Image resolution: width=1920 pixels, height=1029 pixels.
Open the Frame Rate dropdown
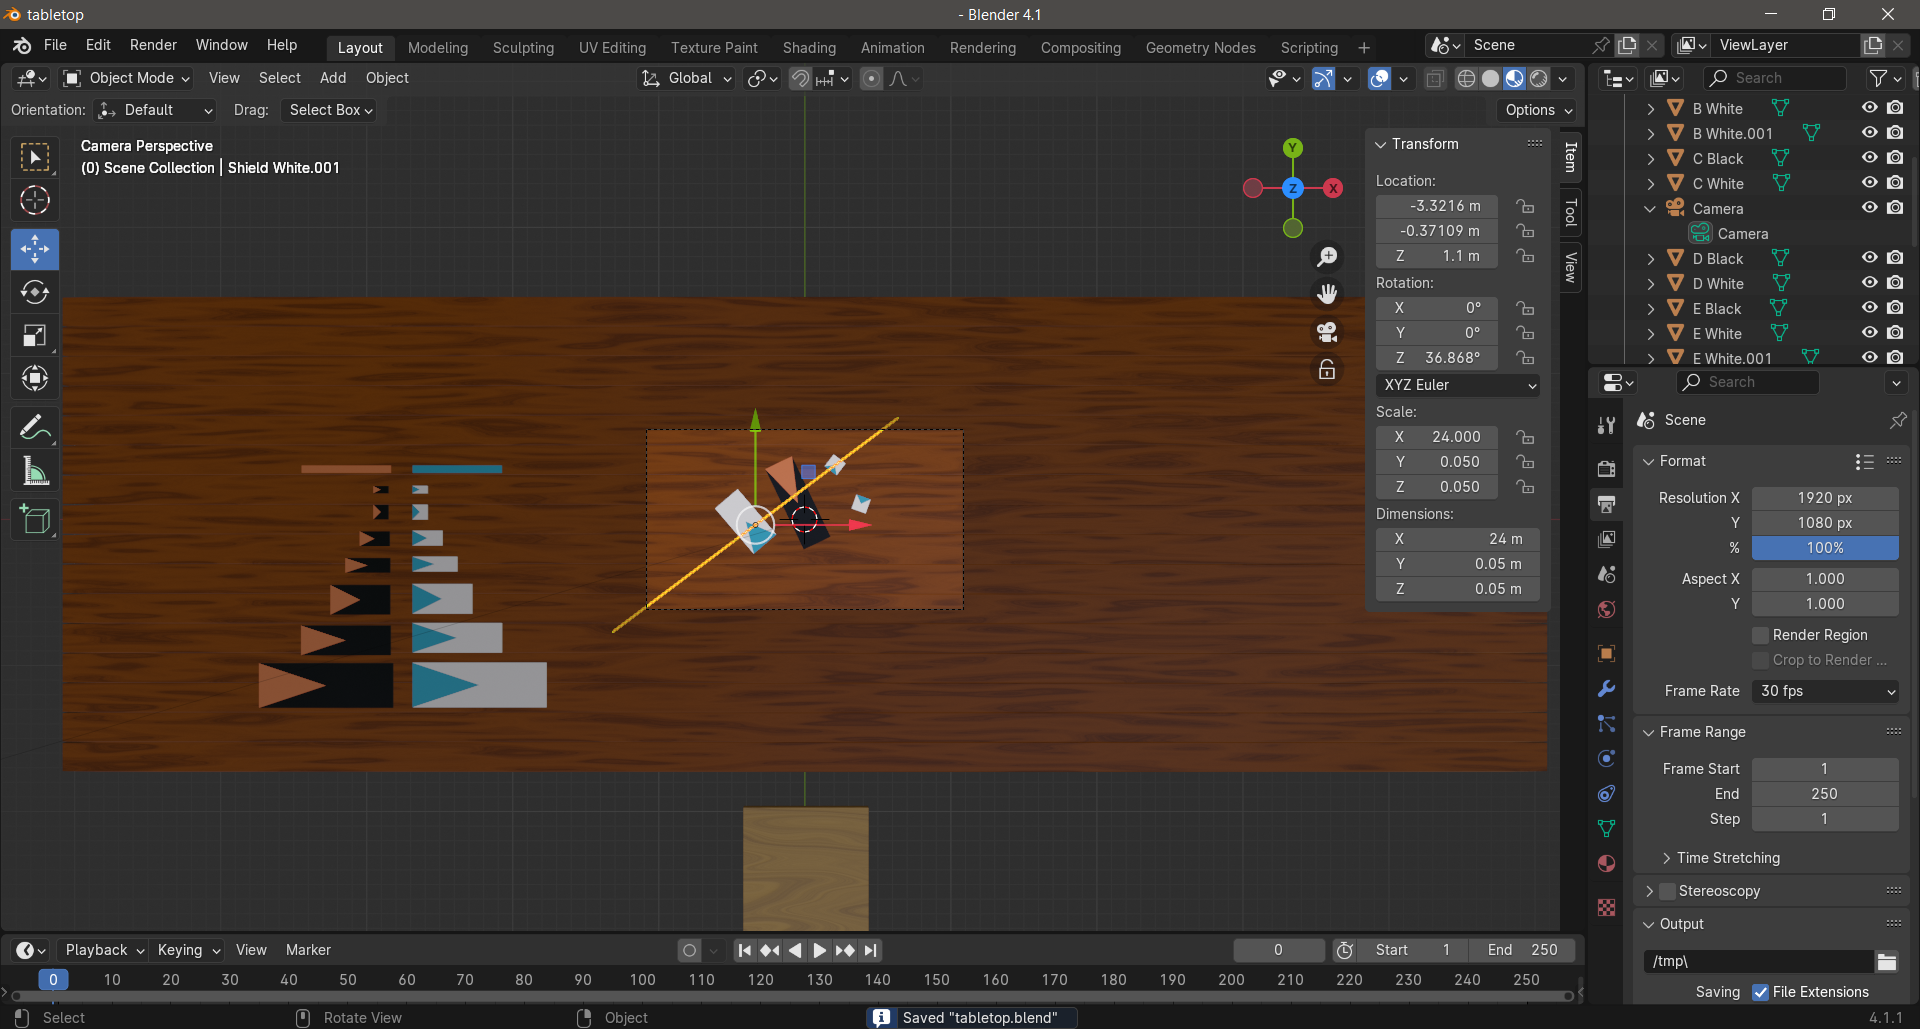[1825, 691]
